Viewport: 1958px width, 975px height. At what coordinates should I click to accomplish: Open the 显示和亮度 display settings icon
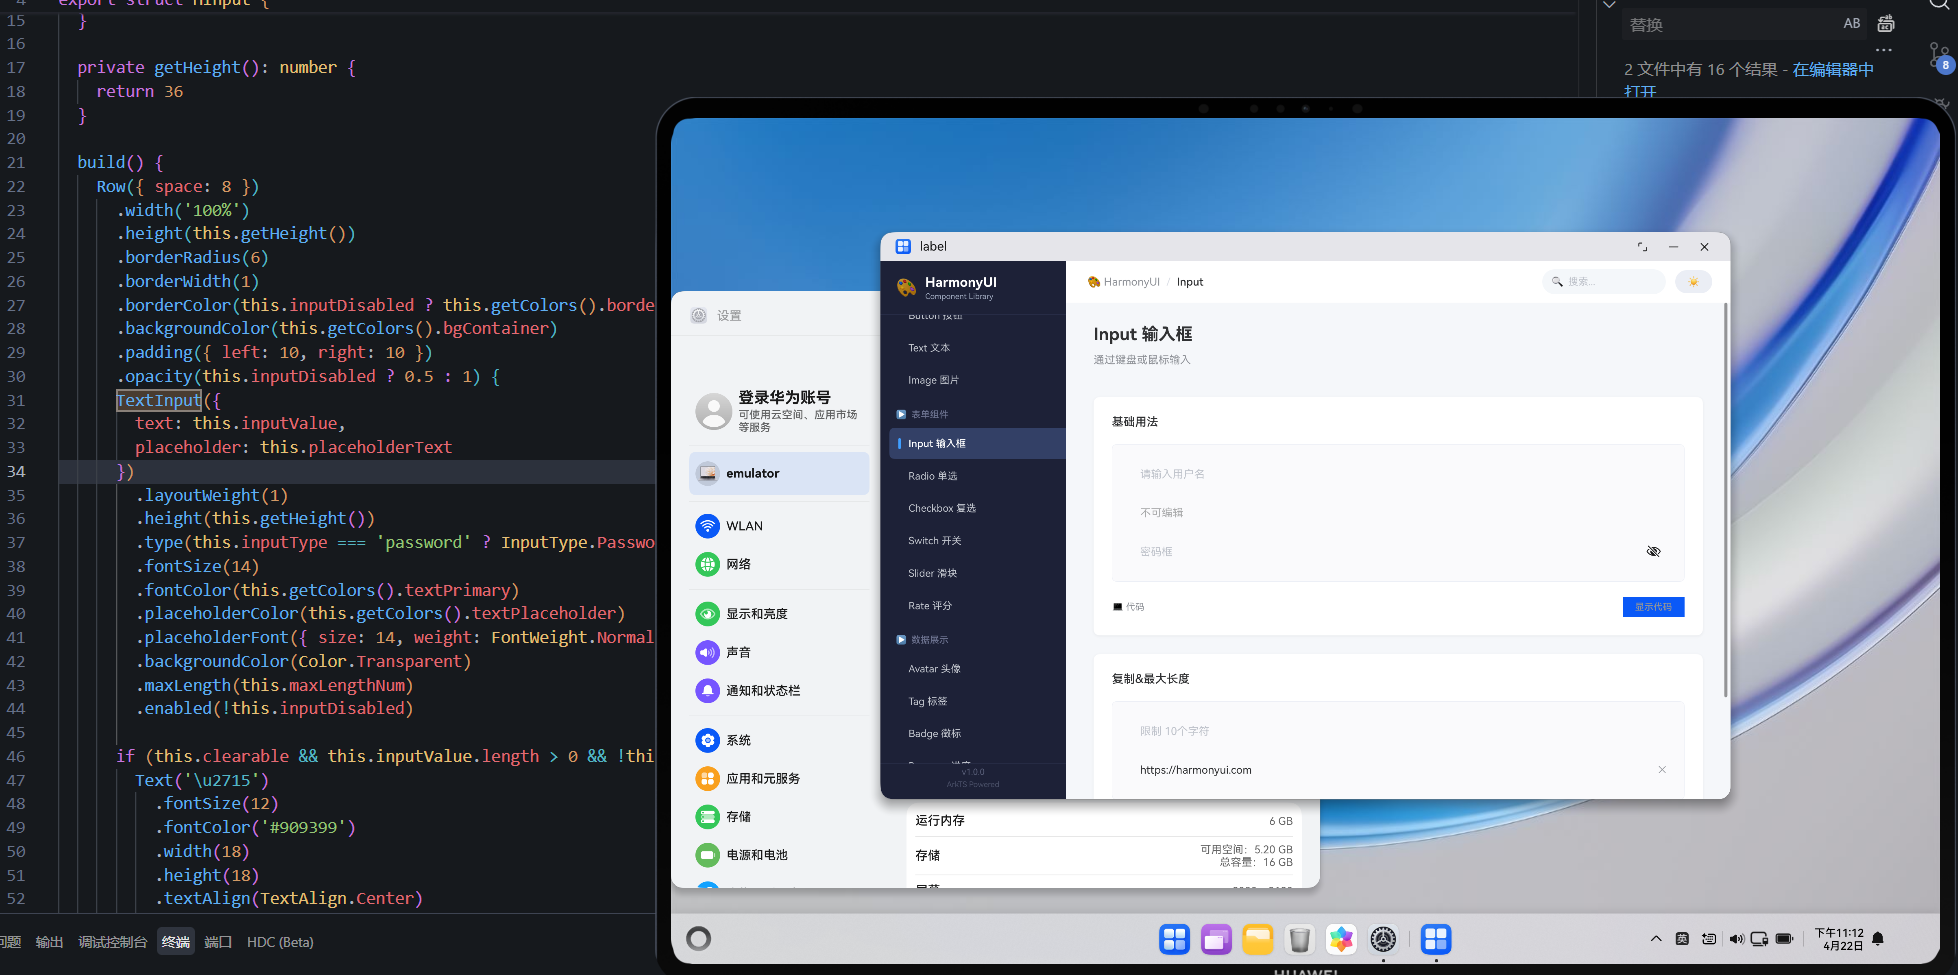click(x=708, y=614)
